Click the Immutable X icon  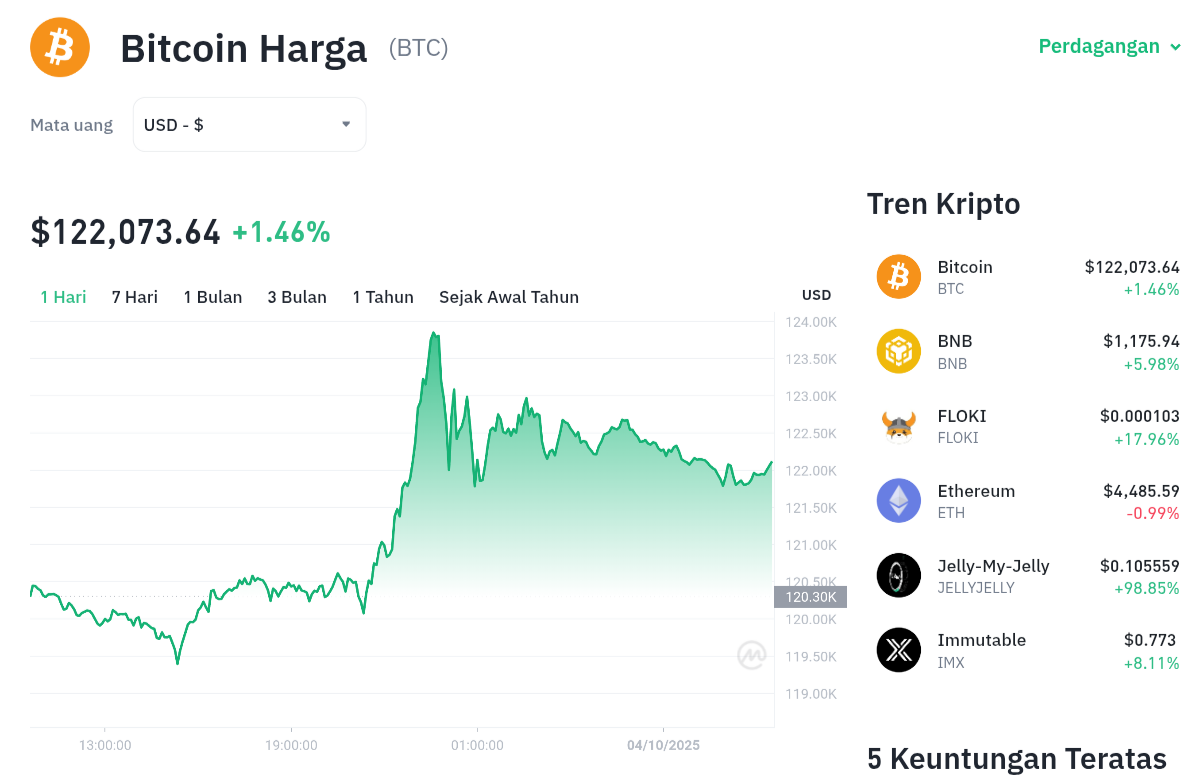(x=898, y=650)
